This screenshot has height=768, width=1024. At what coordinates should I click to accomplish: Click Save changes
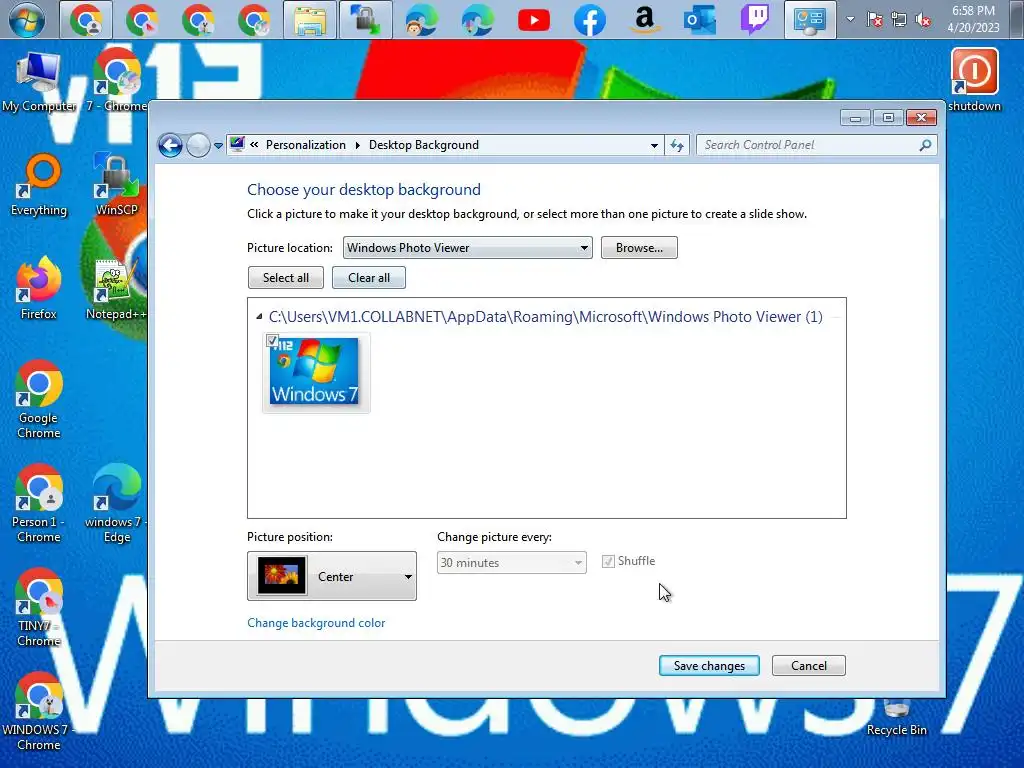[709, 665]
